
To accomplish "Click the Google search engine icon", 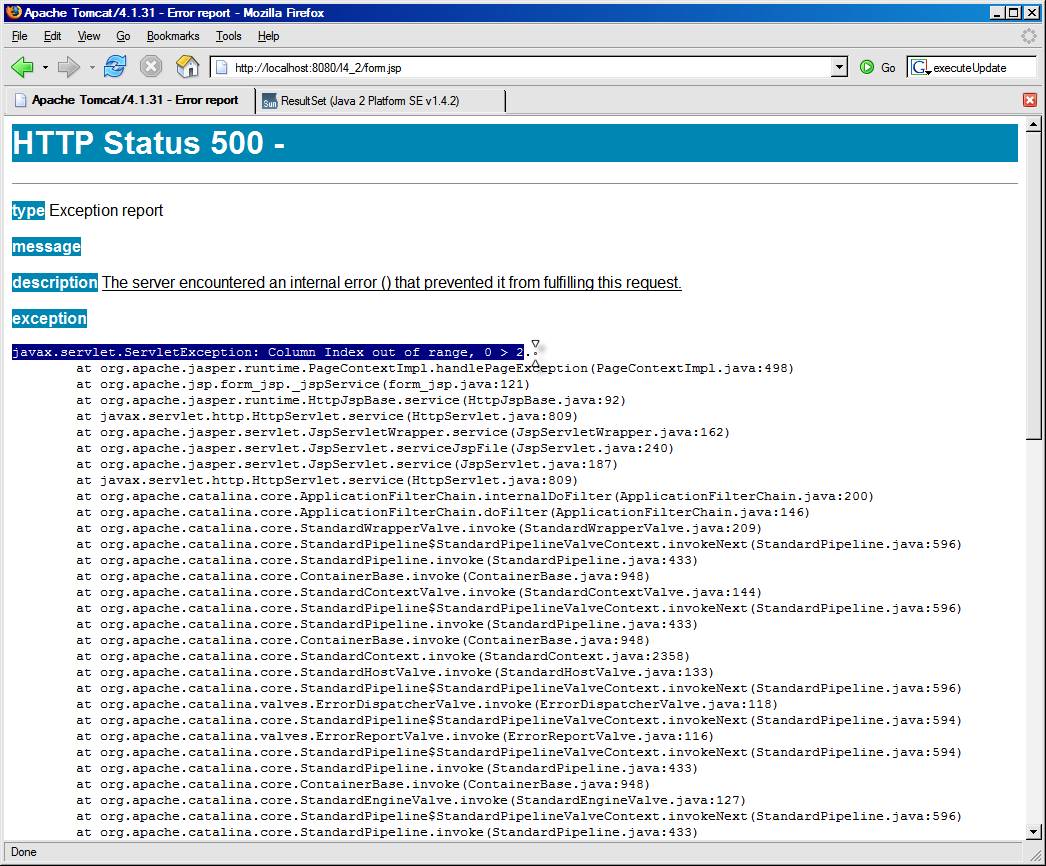I will (920, 67).
